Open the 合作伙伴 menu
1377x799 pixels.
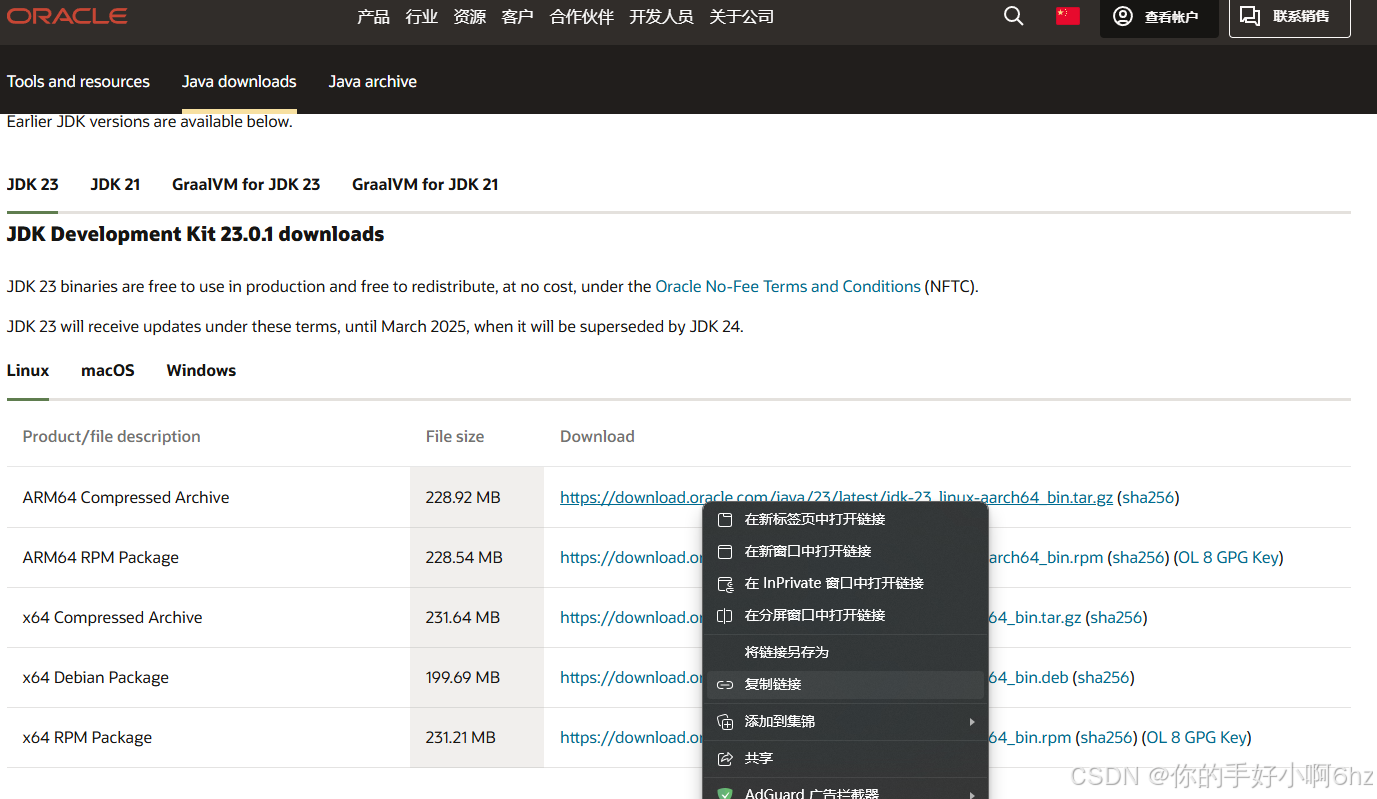pos(582,17)
